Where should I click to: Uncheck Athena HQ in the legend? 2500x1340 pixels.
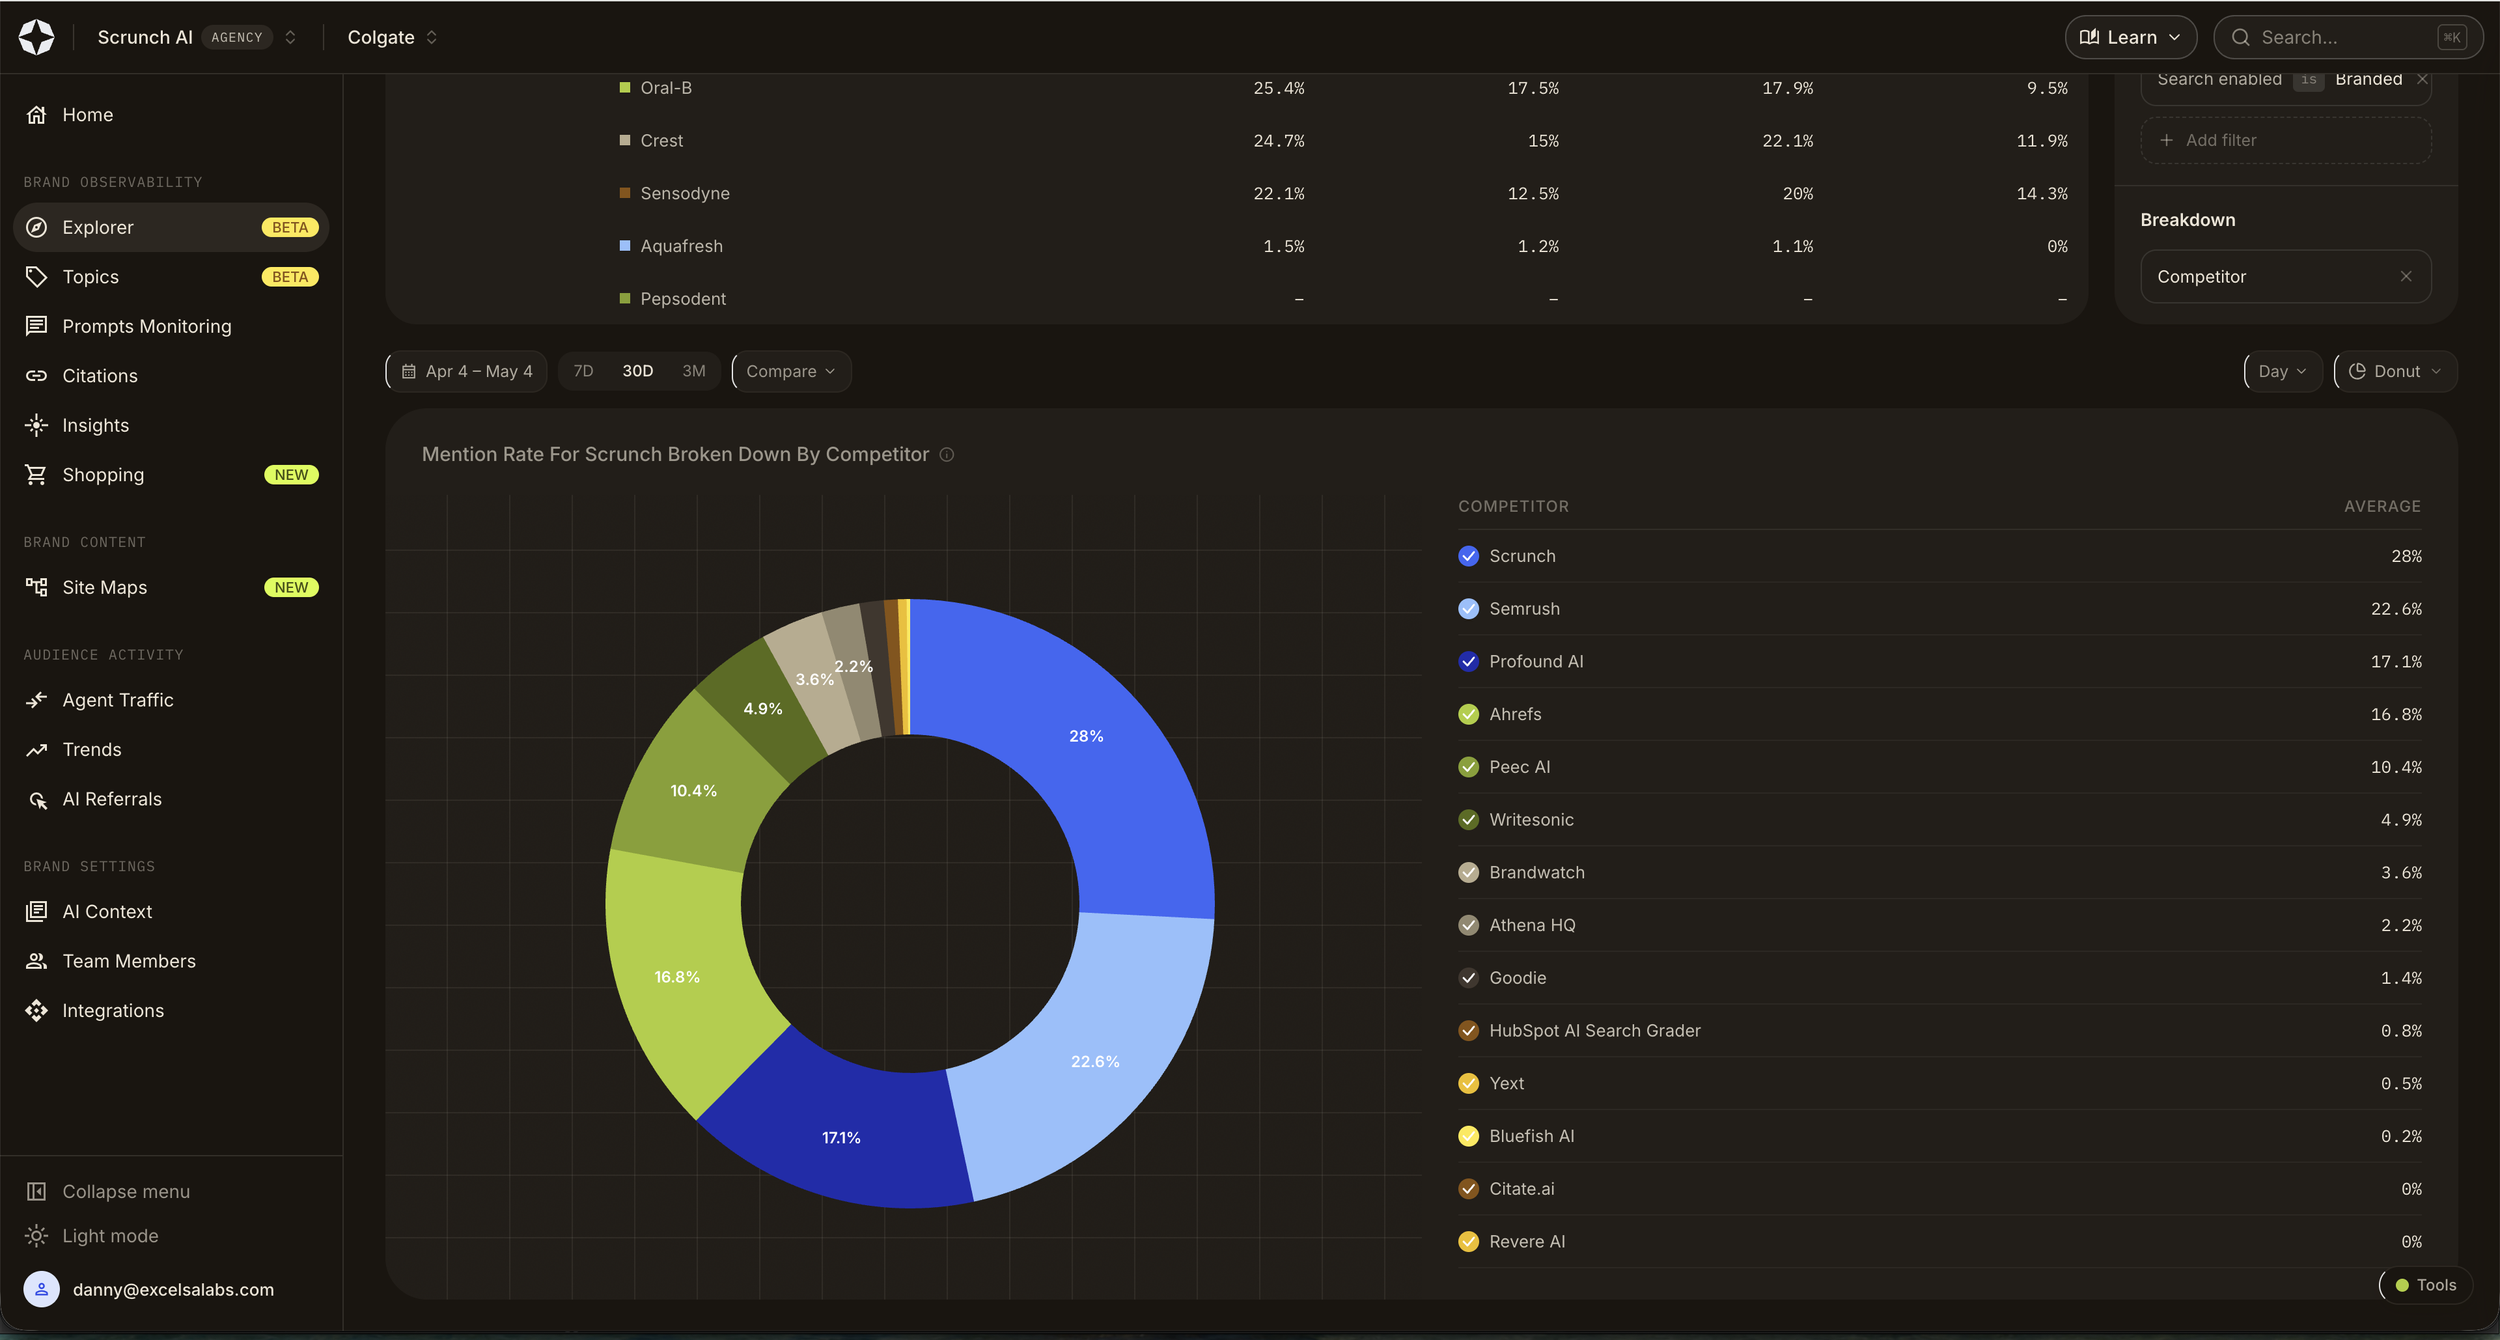click(x=1469, y=926)
